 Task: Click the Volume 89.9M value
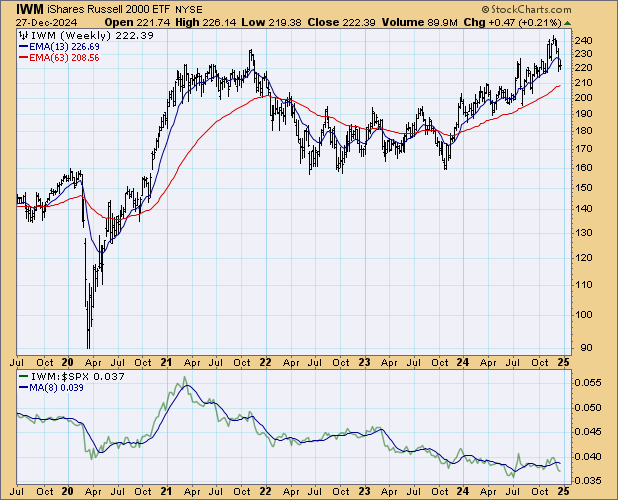click(x=419, y=22)
